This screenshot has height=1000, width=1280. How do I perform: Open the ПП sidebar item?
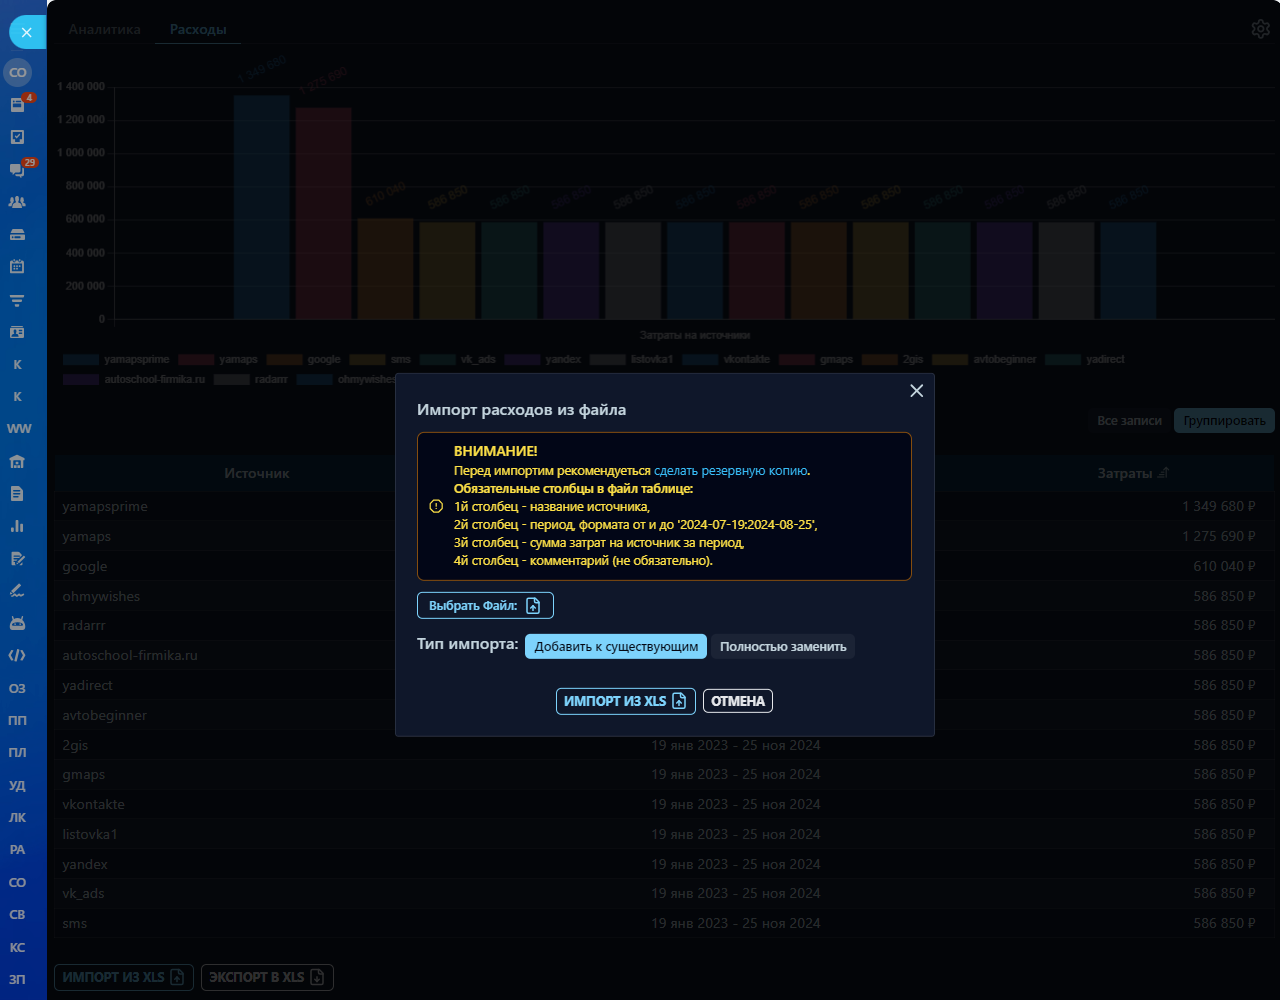coord(17,720)
